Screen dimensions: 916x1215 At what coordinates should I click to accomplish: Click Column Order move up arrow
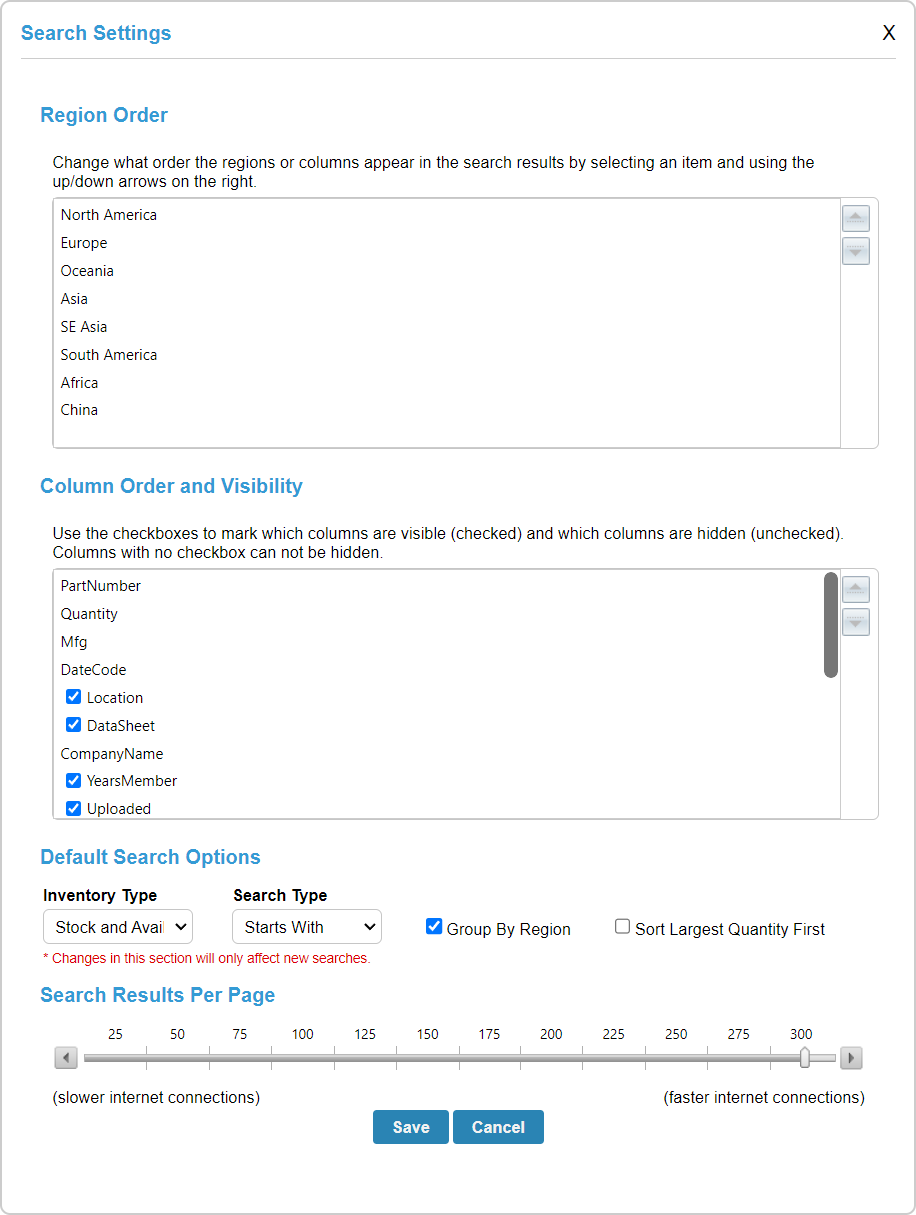click(x=856, y=590)
